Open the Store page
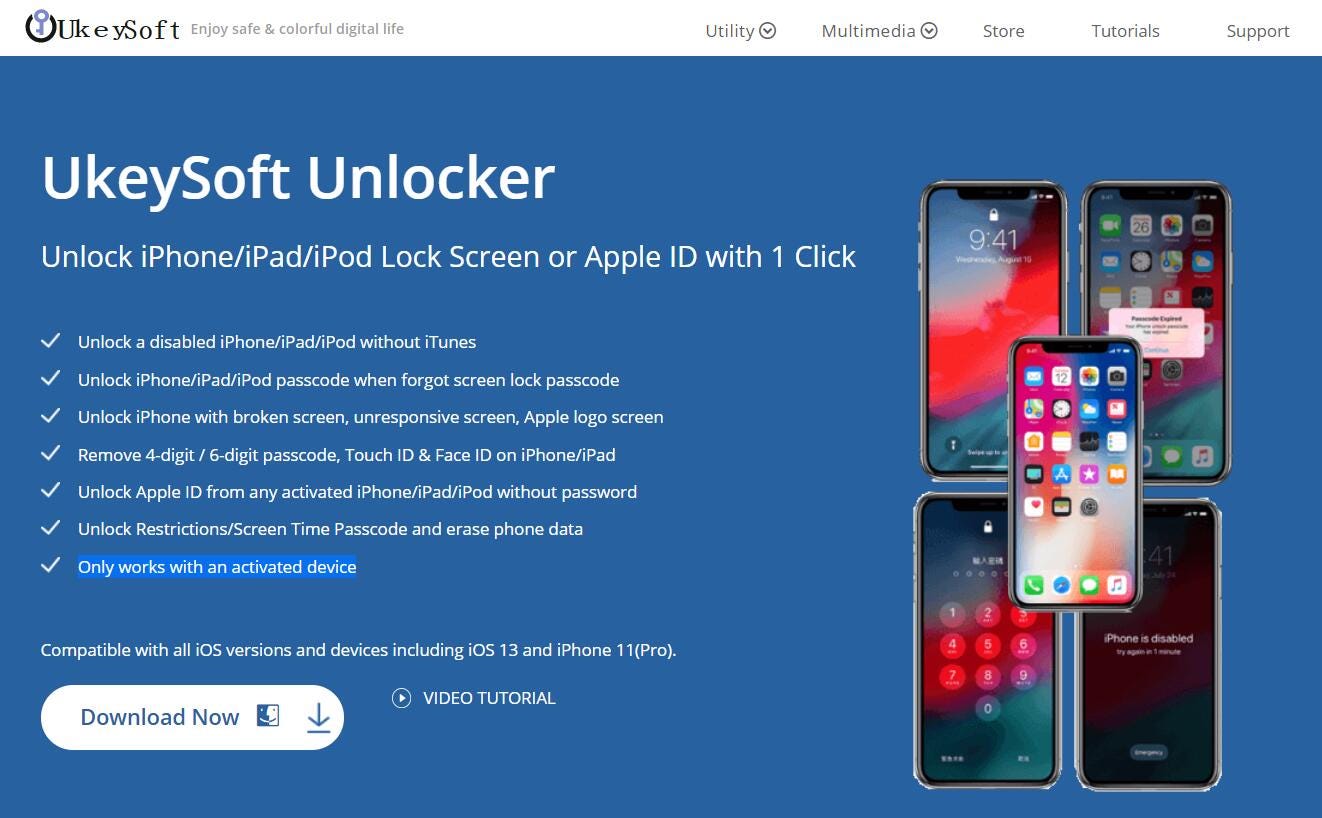Screen dimensions: 1322x818 click(1003, 31)
